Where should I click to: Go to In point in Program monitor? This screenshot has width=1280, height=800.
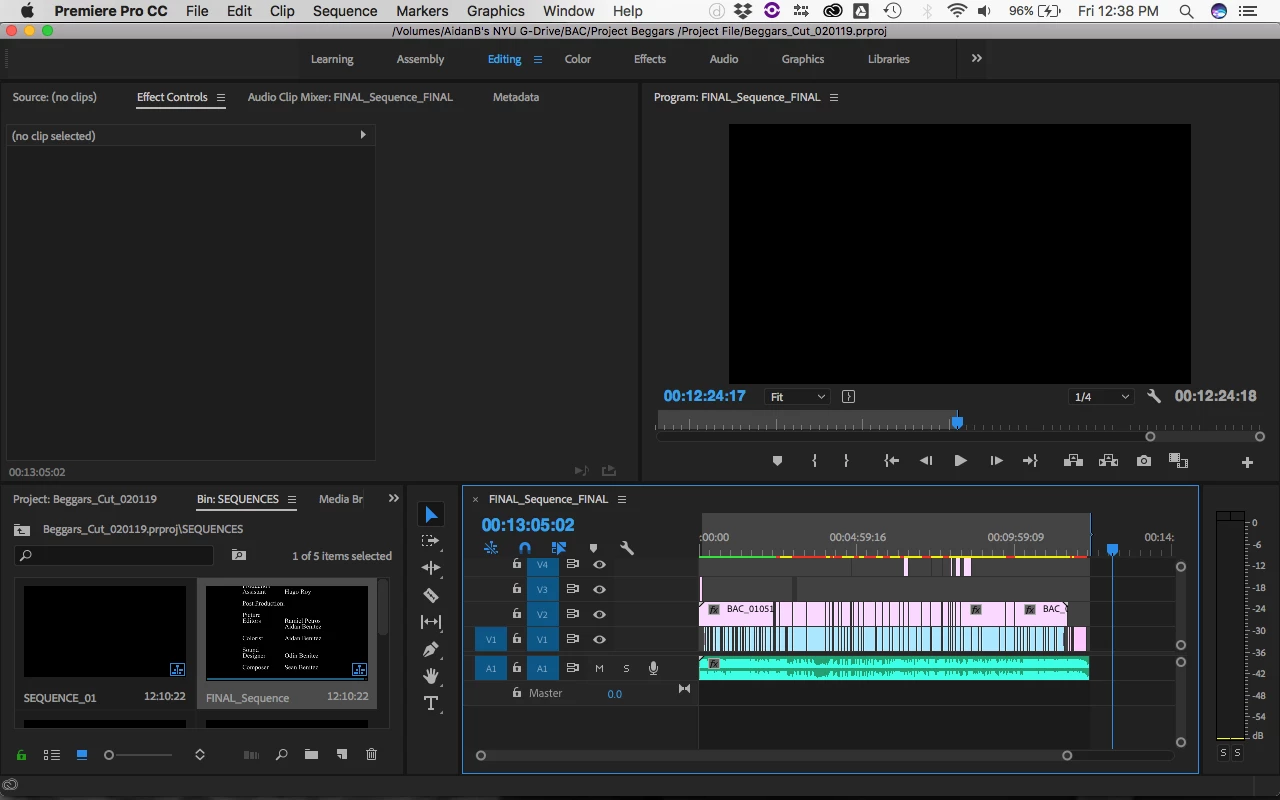tap(891, 461)
